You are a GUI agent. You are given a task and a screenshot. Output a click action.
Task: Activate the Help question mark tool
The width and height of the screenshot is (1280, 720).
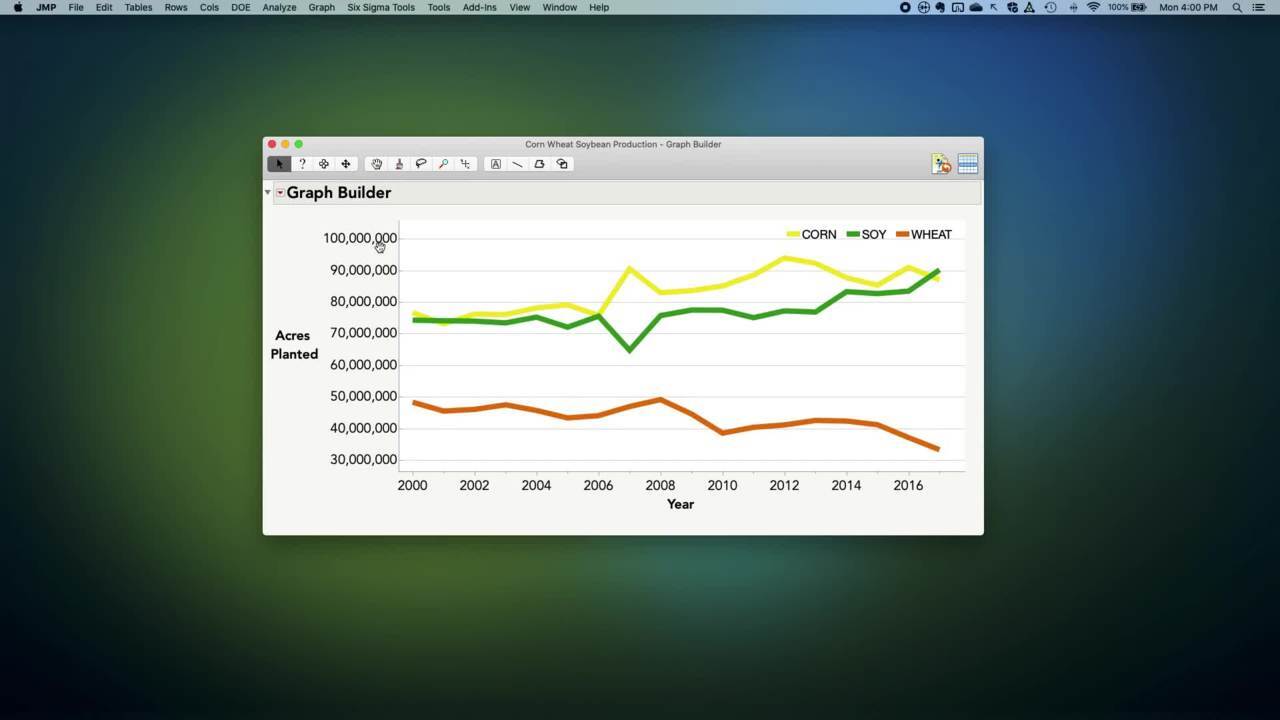pos(302,164)
